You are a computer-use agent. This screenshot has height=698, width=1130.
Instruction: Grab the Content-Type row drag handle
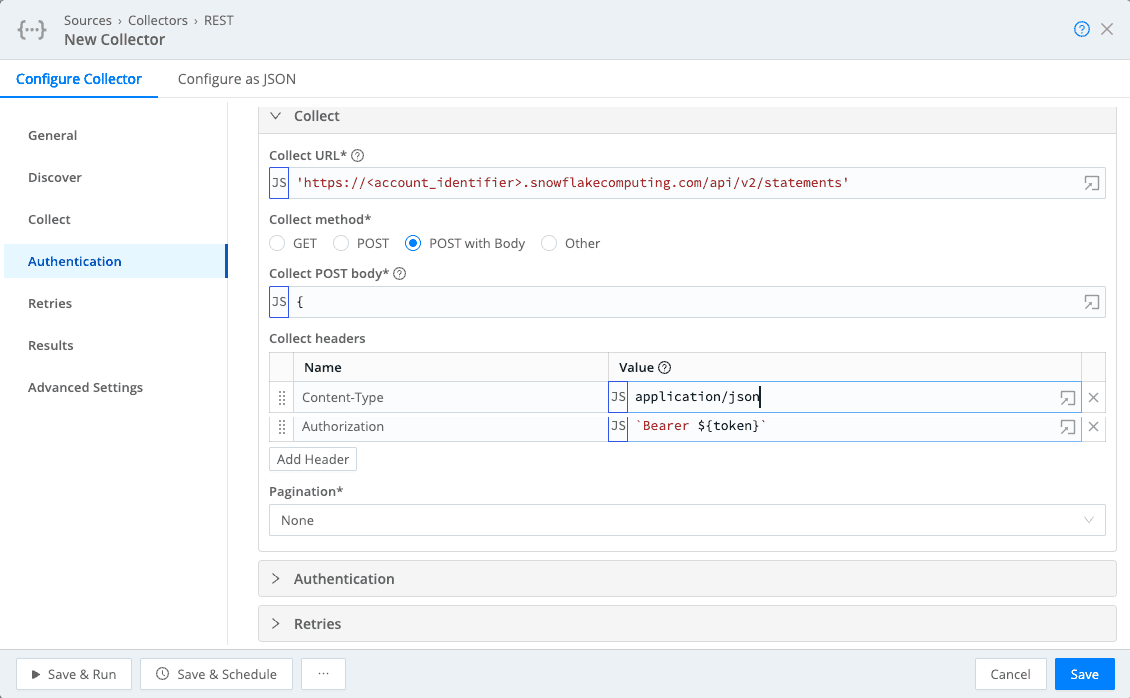[281, 398]
